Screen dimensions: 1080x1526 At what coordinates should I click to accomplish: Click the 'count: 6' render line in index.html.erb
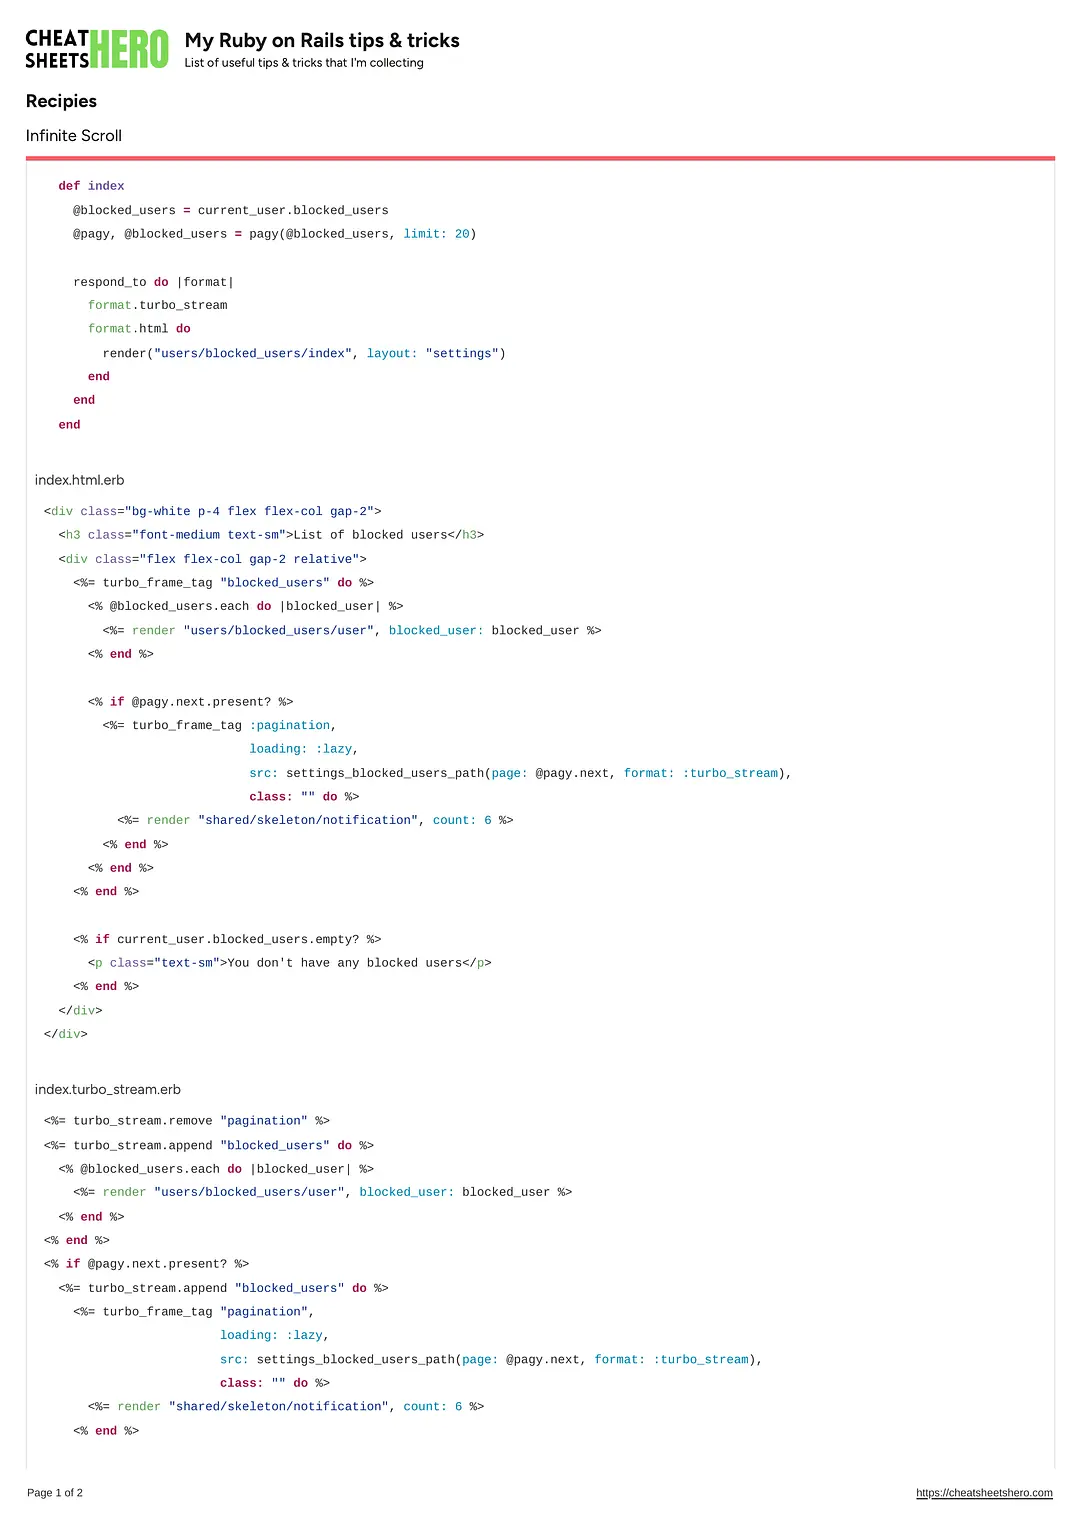click(x=315, y=820)
